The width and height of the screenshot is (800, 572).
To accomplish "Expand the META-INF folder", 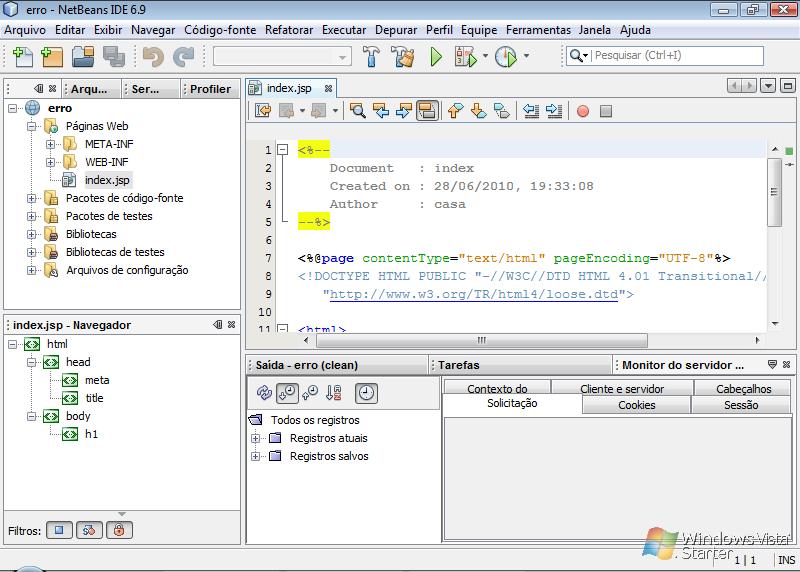I will point(50,144).
